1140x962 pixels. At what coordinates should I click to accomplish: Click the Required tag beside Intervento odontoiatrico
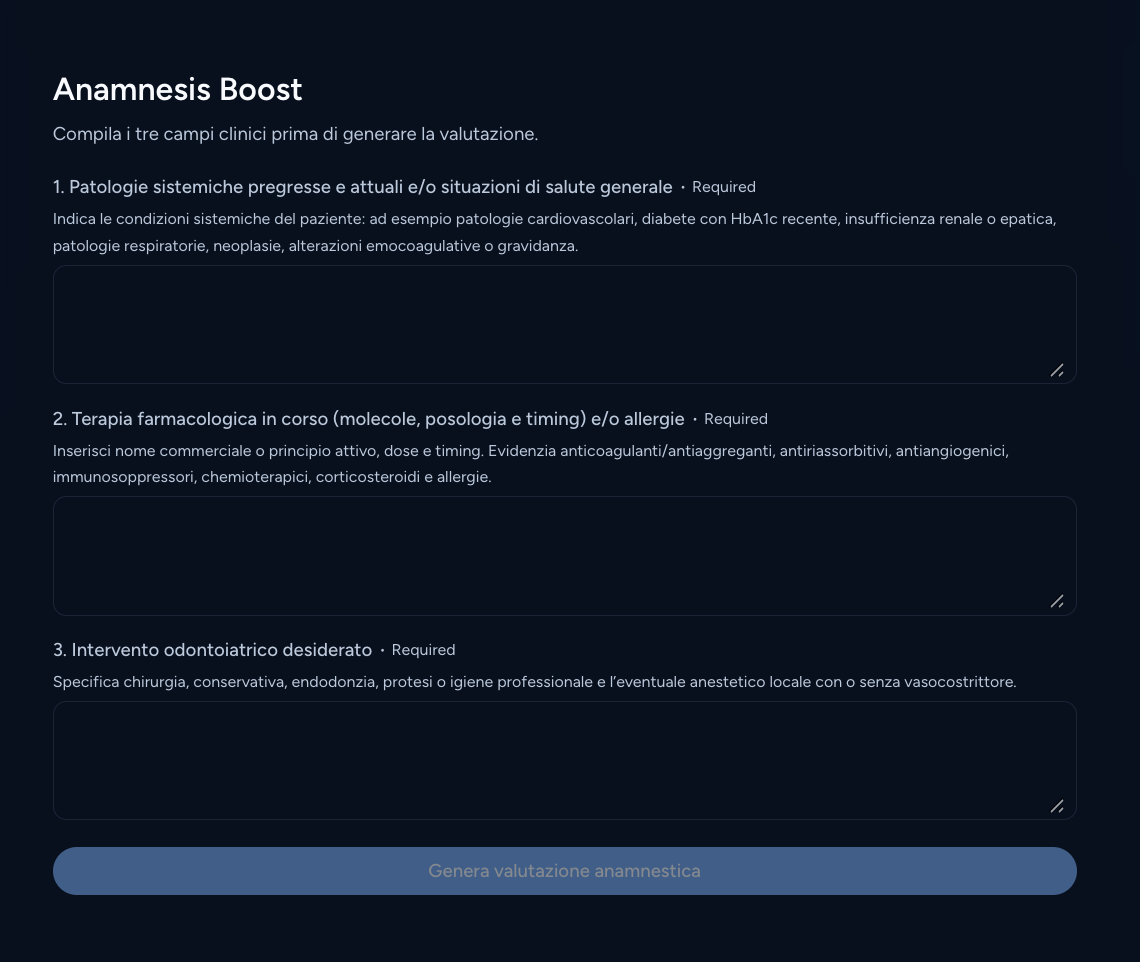[423, 650]
